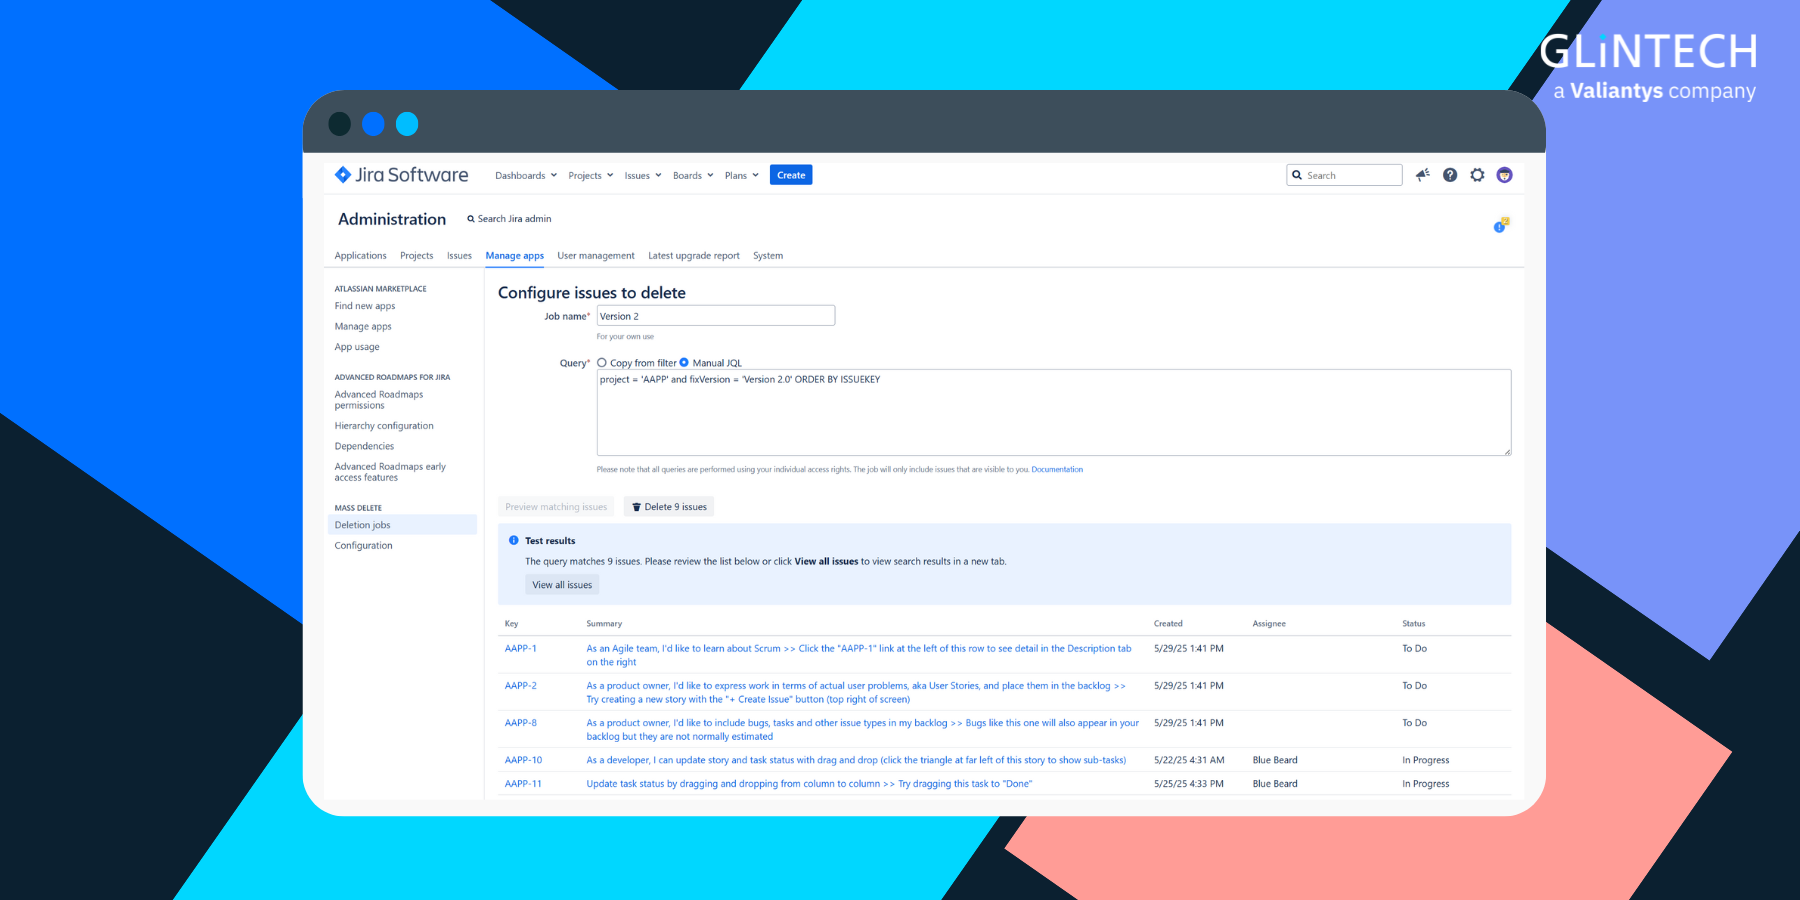Expand the Issues dropdown in the top nav

pyautogui.click(x=643, y=175)
